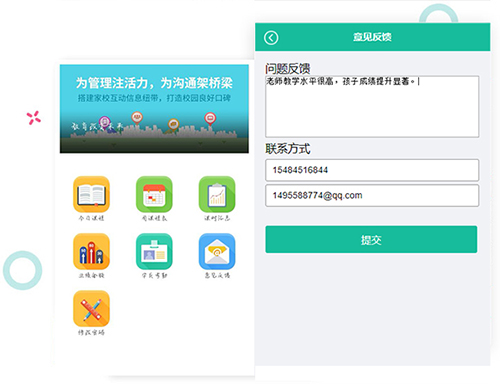Open the orange open-book course icon

[x=91, y=194]
